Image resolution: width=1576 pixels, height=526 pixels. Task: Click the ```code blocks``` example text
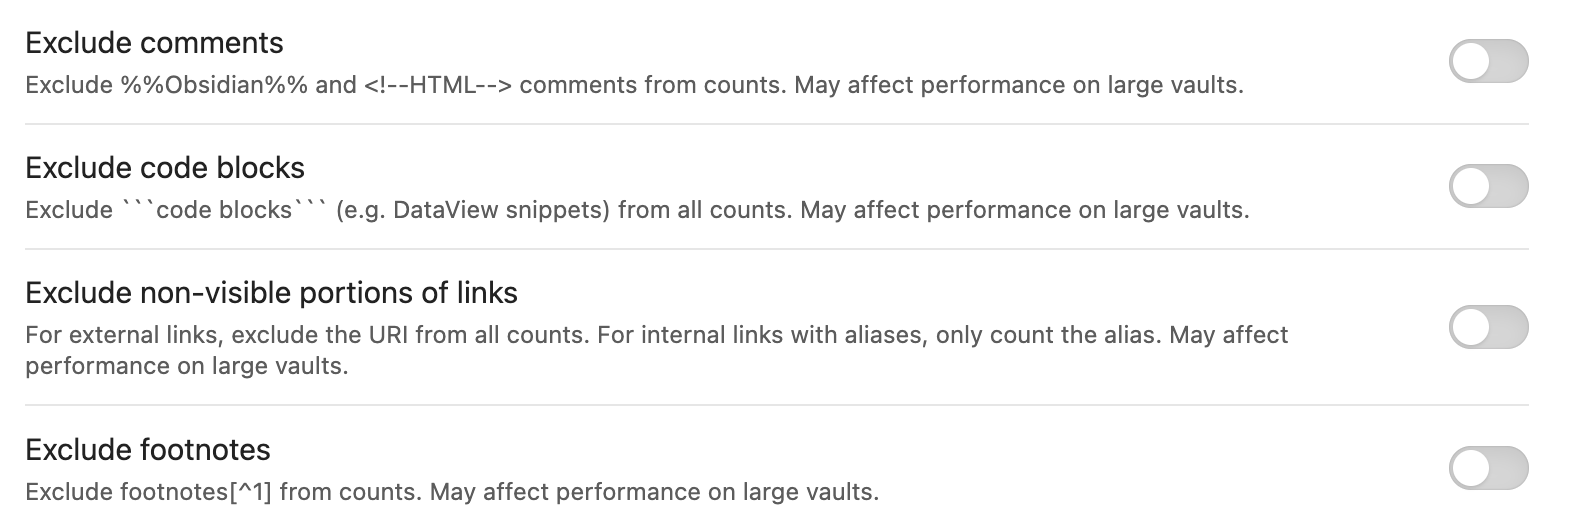[224, 210]
